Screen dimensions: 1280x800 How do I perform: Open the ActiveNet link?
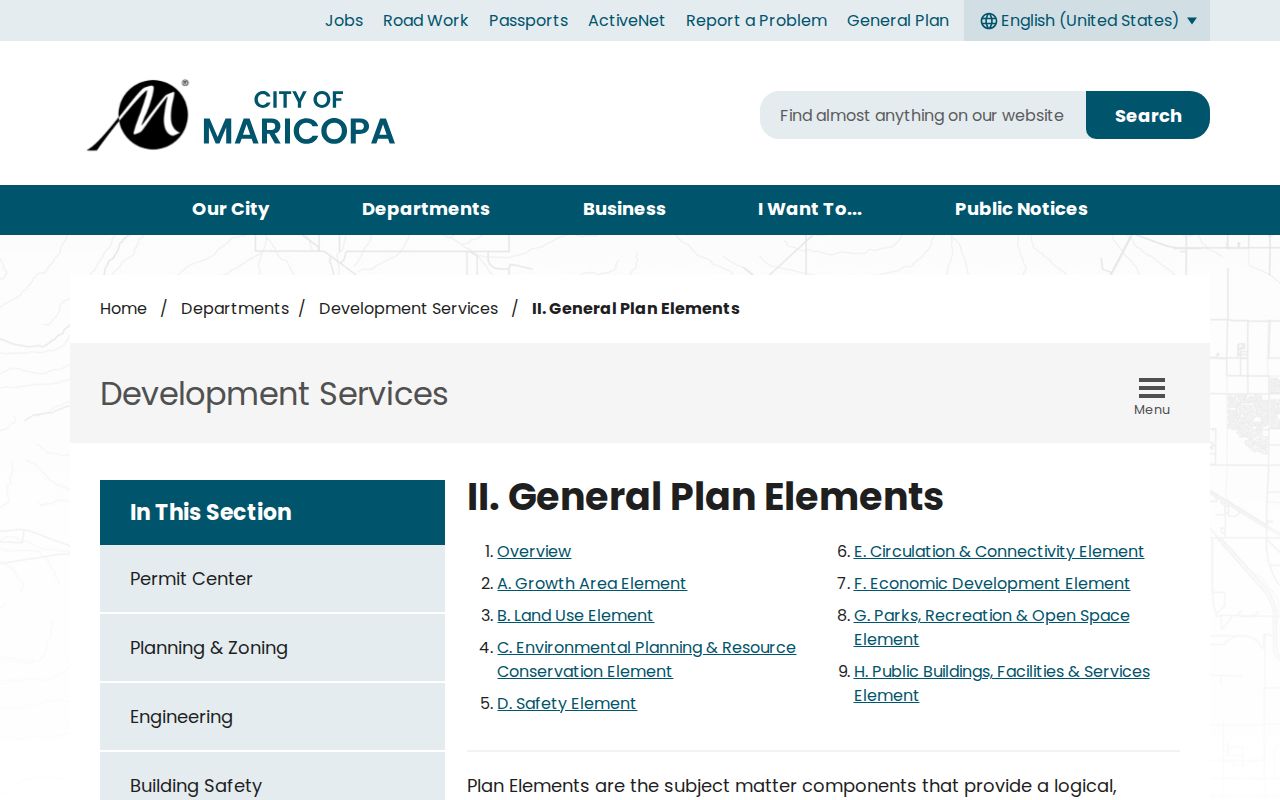point(627,21)
